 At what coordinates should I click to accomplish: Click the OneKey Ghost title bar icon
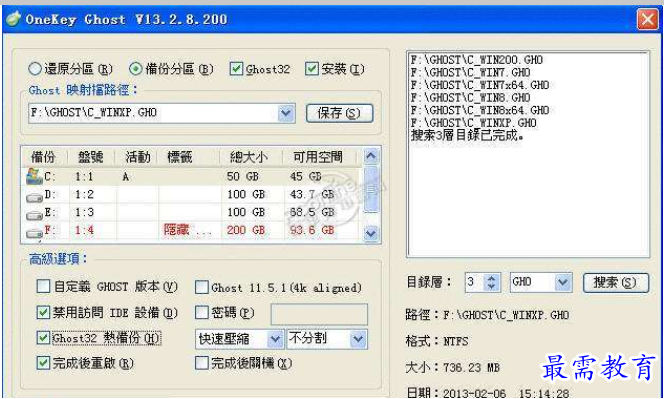pos(13,19)
